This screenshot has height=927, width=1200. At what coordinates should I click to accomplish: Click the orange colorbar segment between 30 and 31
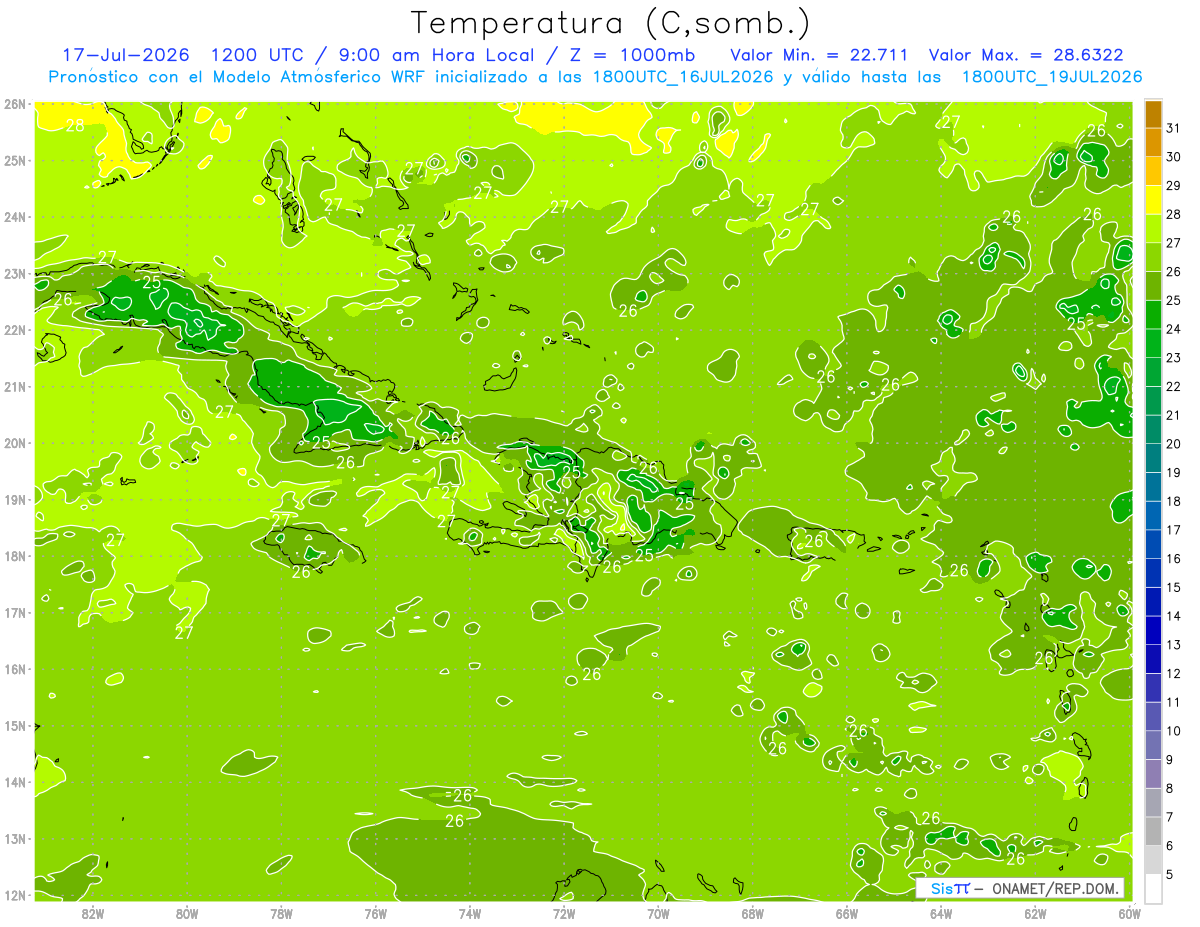click(1152, 143)
